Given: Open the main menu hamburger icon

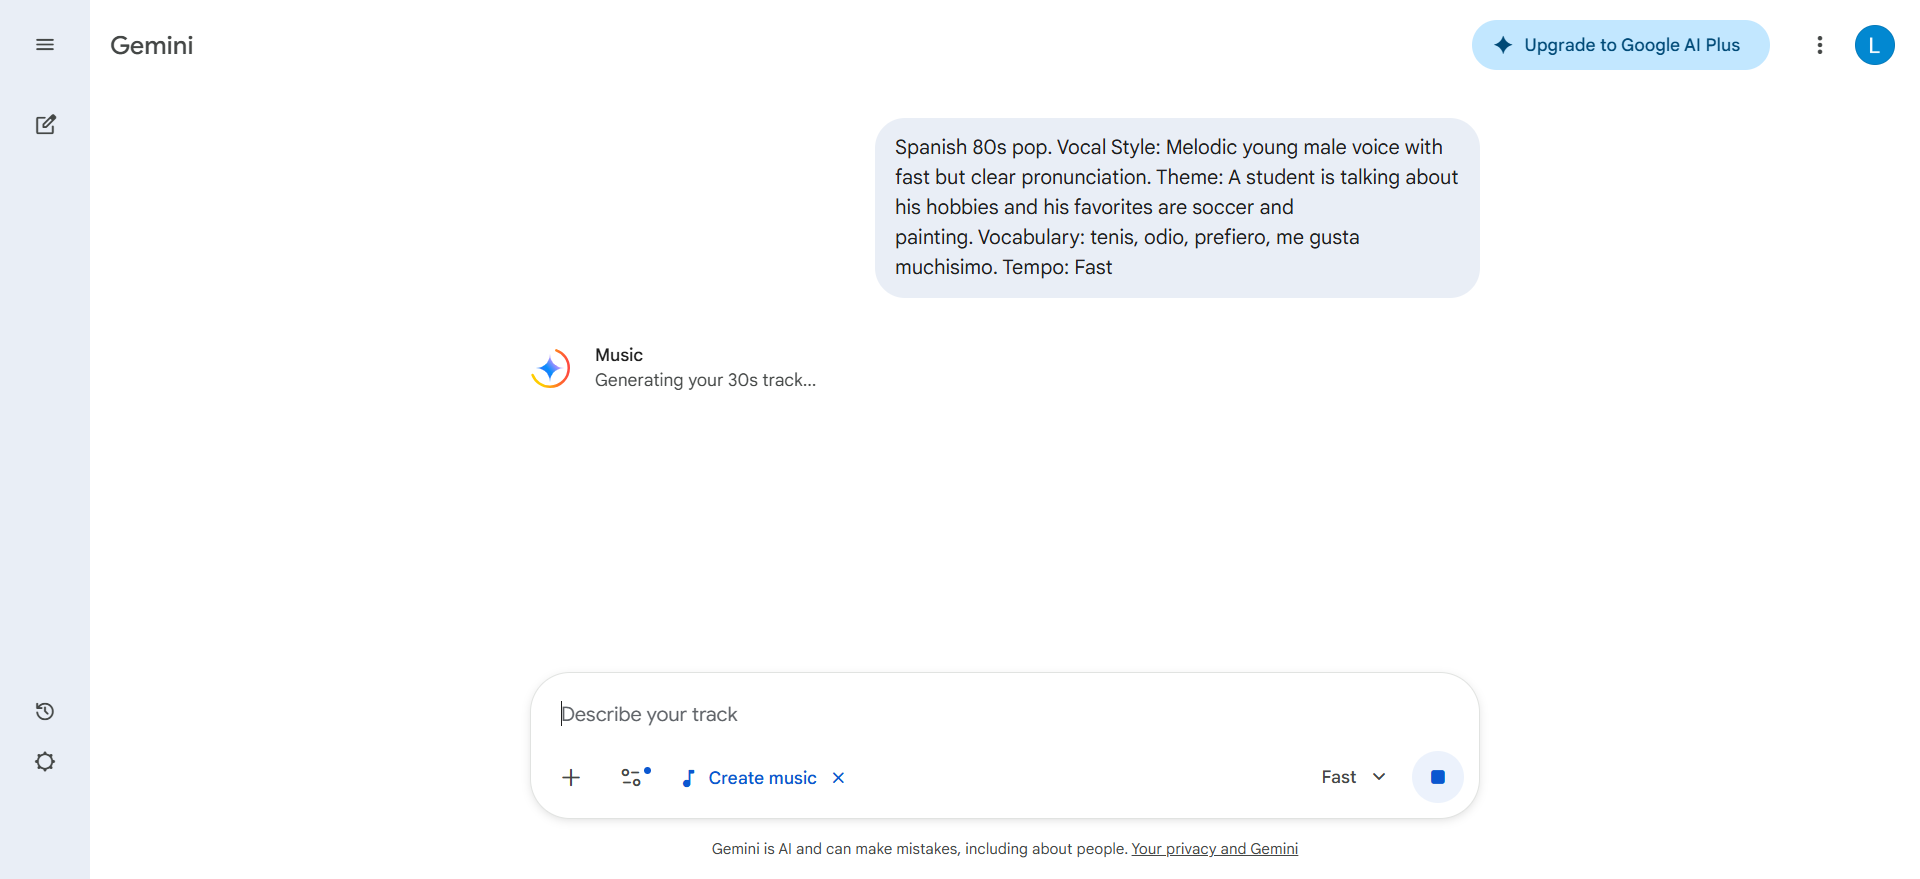Looking at the screenshot, I should pyautogui.click(x=45, y=45).
